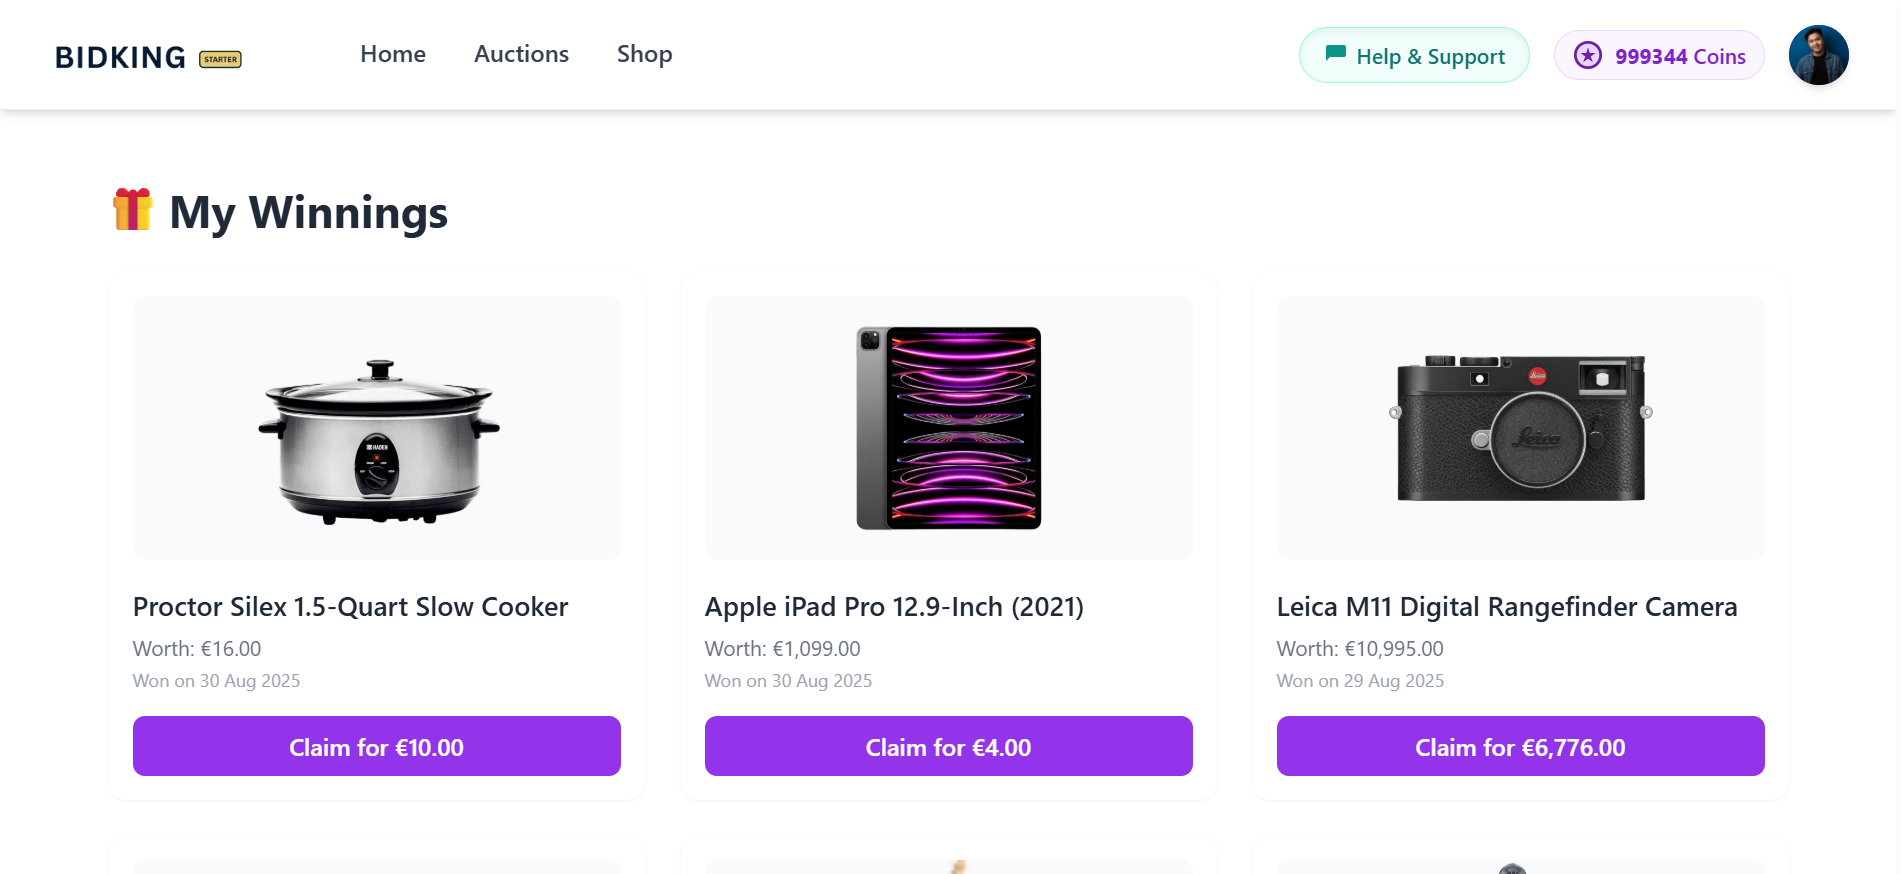
Task: Claim the slow cooker for €10.00
Action: coord(377,746)
